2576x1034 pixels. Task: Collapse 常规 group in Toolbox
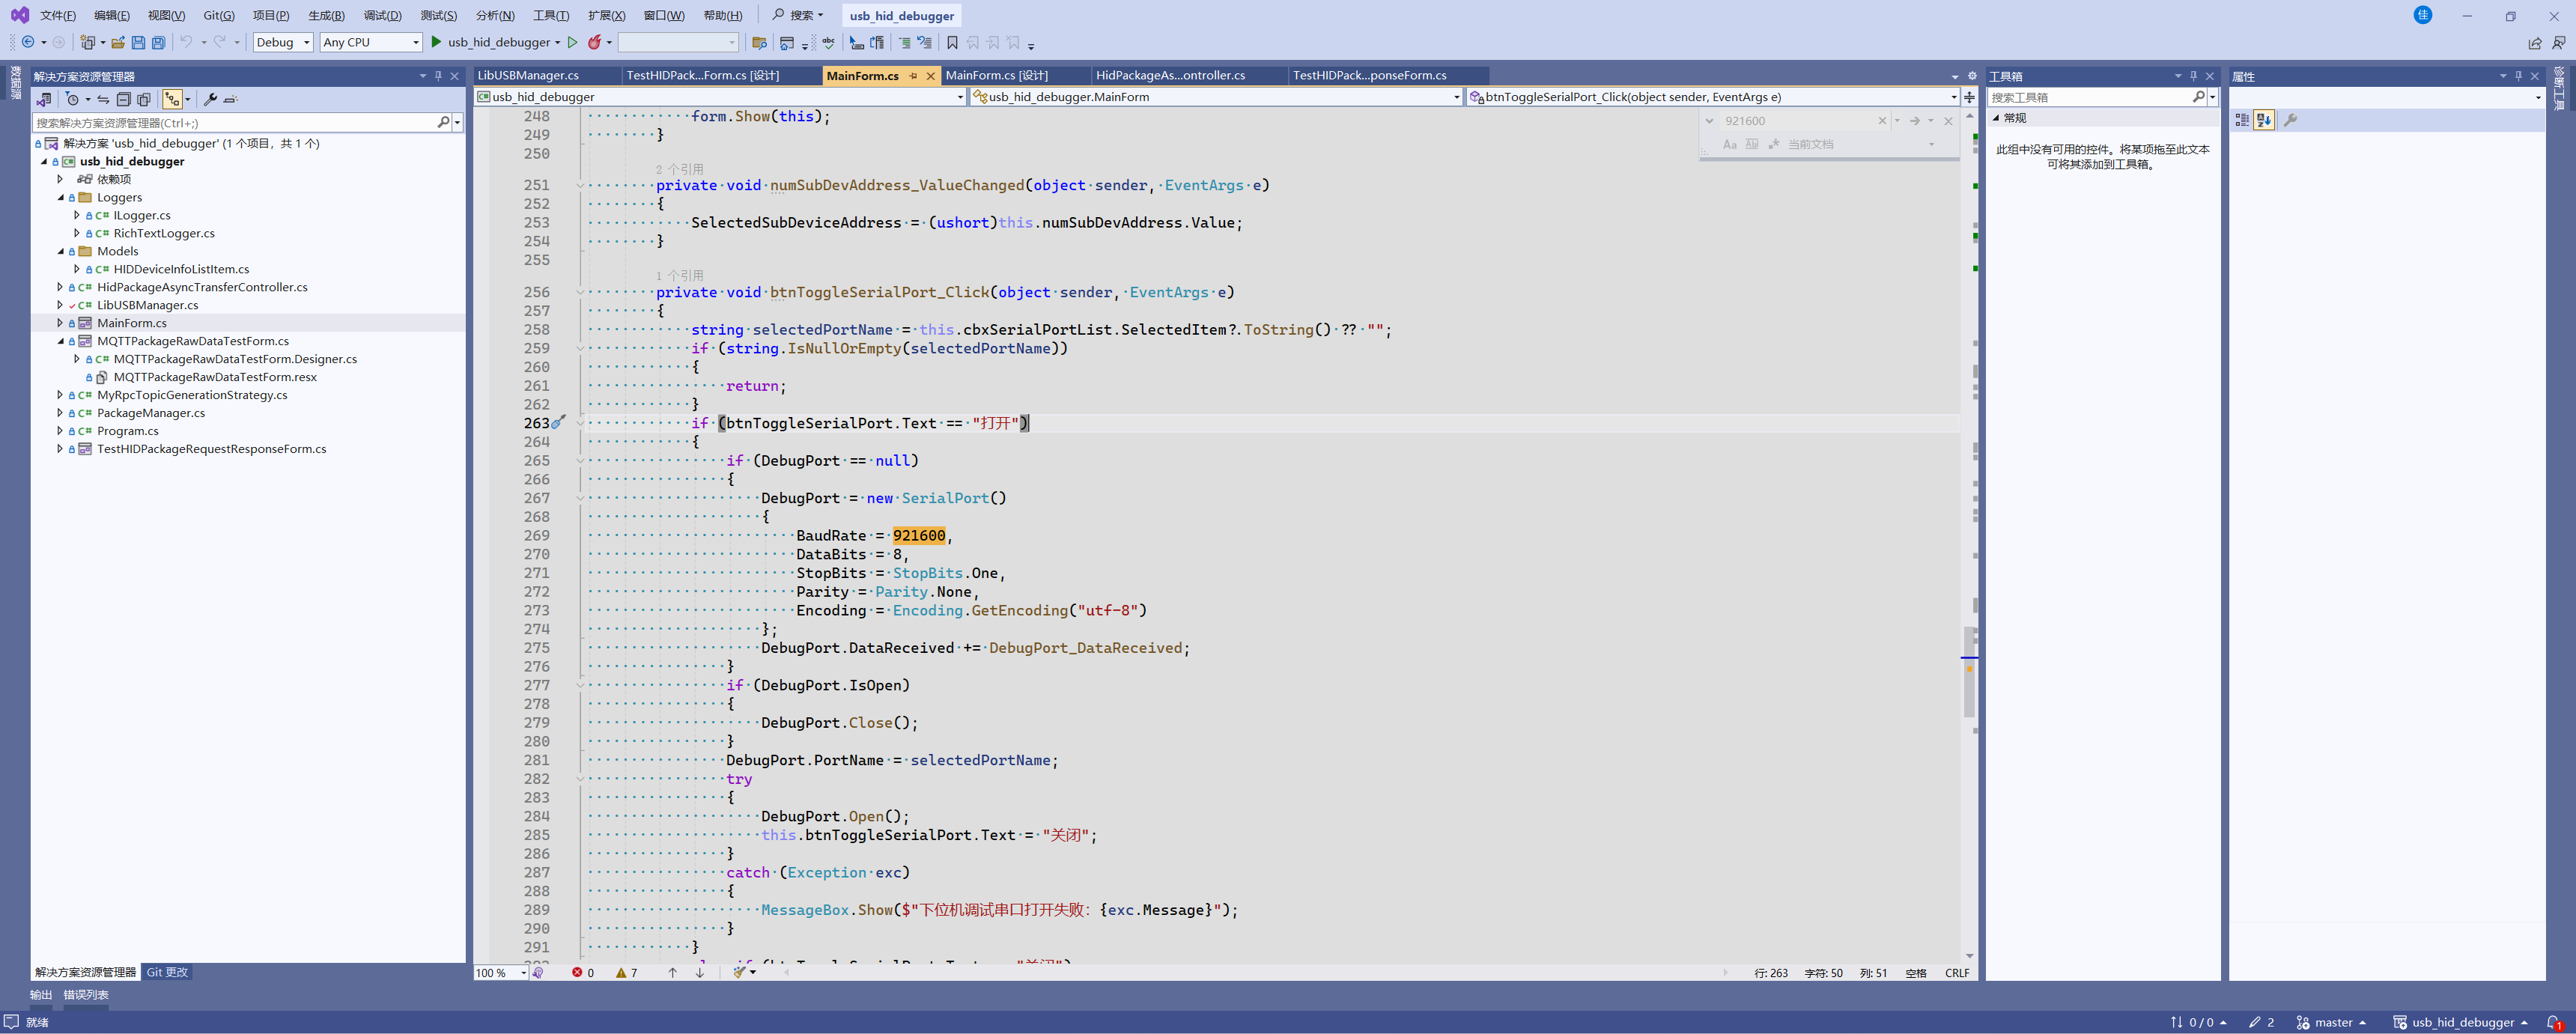pyautogui.click(x=1996, y=118)
